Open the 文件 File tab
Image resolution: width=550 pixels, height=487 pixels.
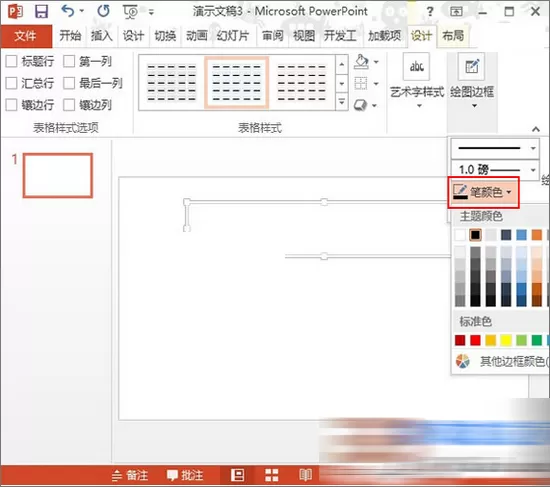pos(26,36)
